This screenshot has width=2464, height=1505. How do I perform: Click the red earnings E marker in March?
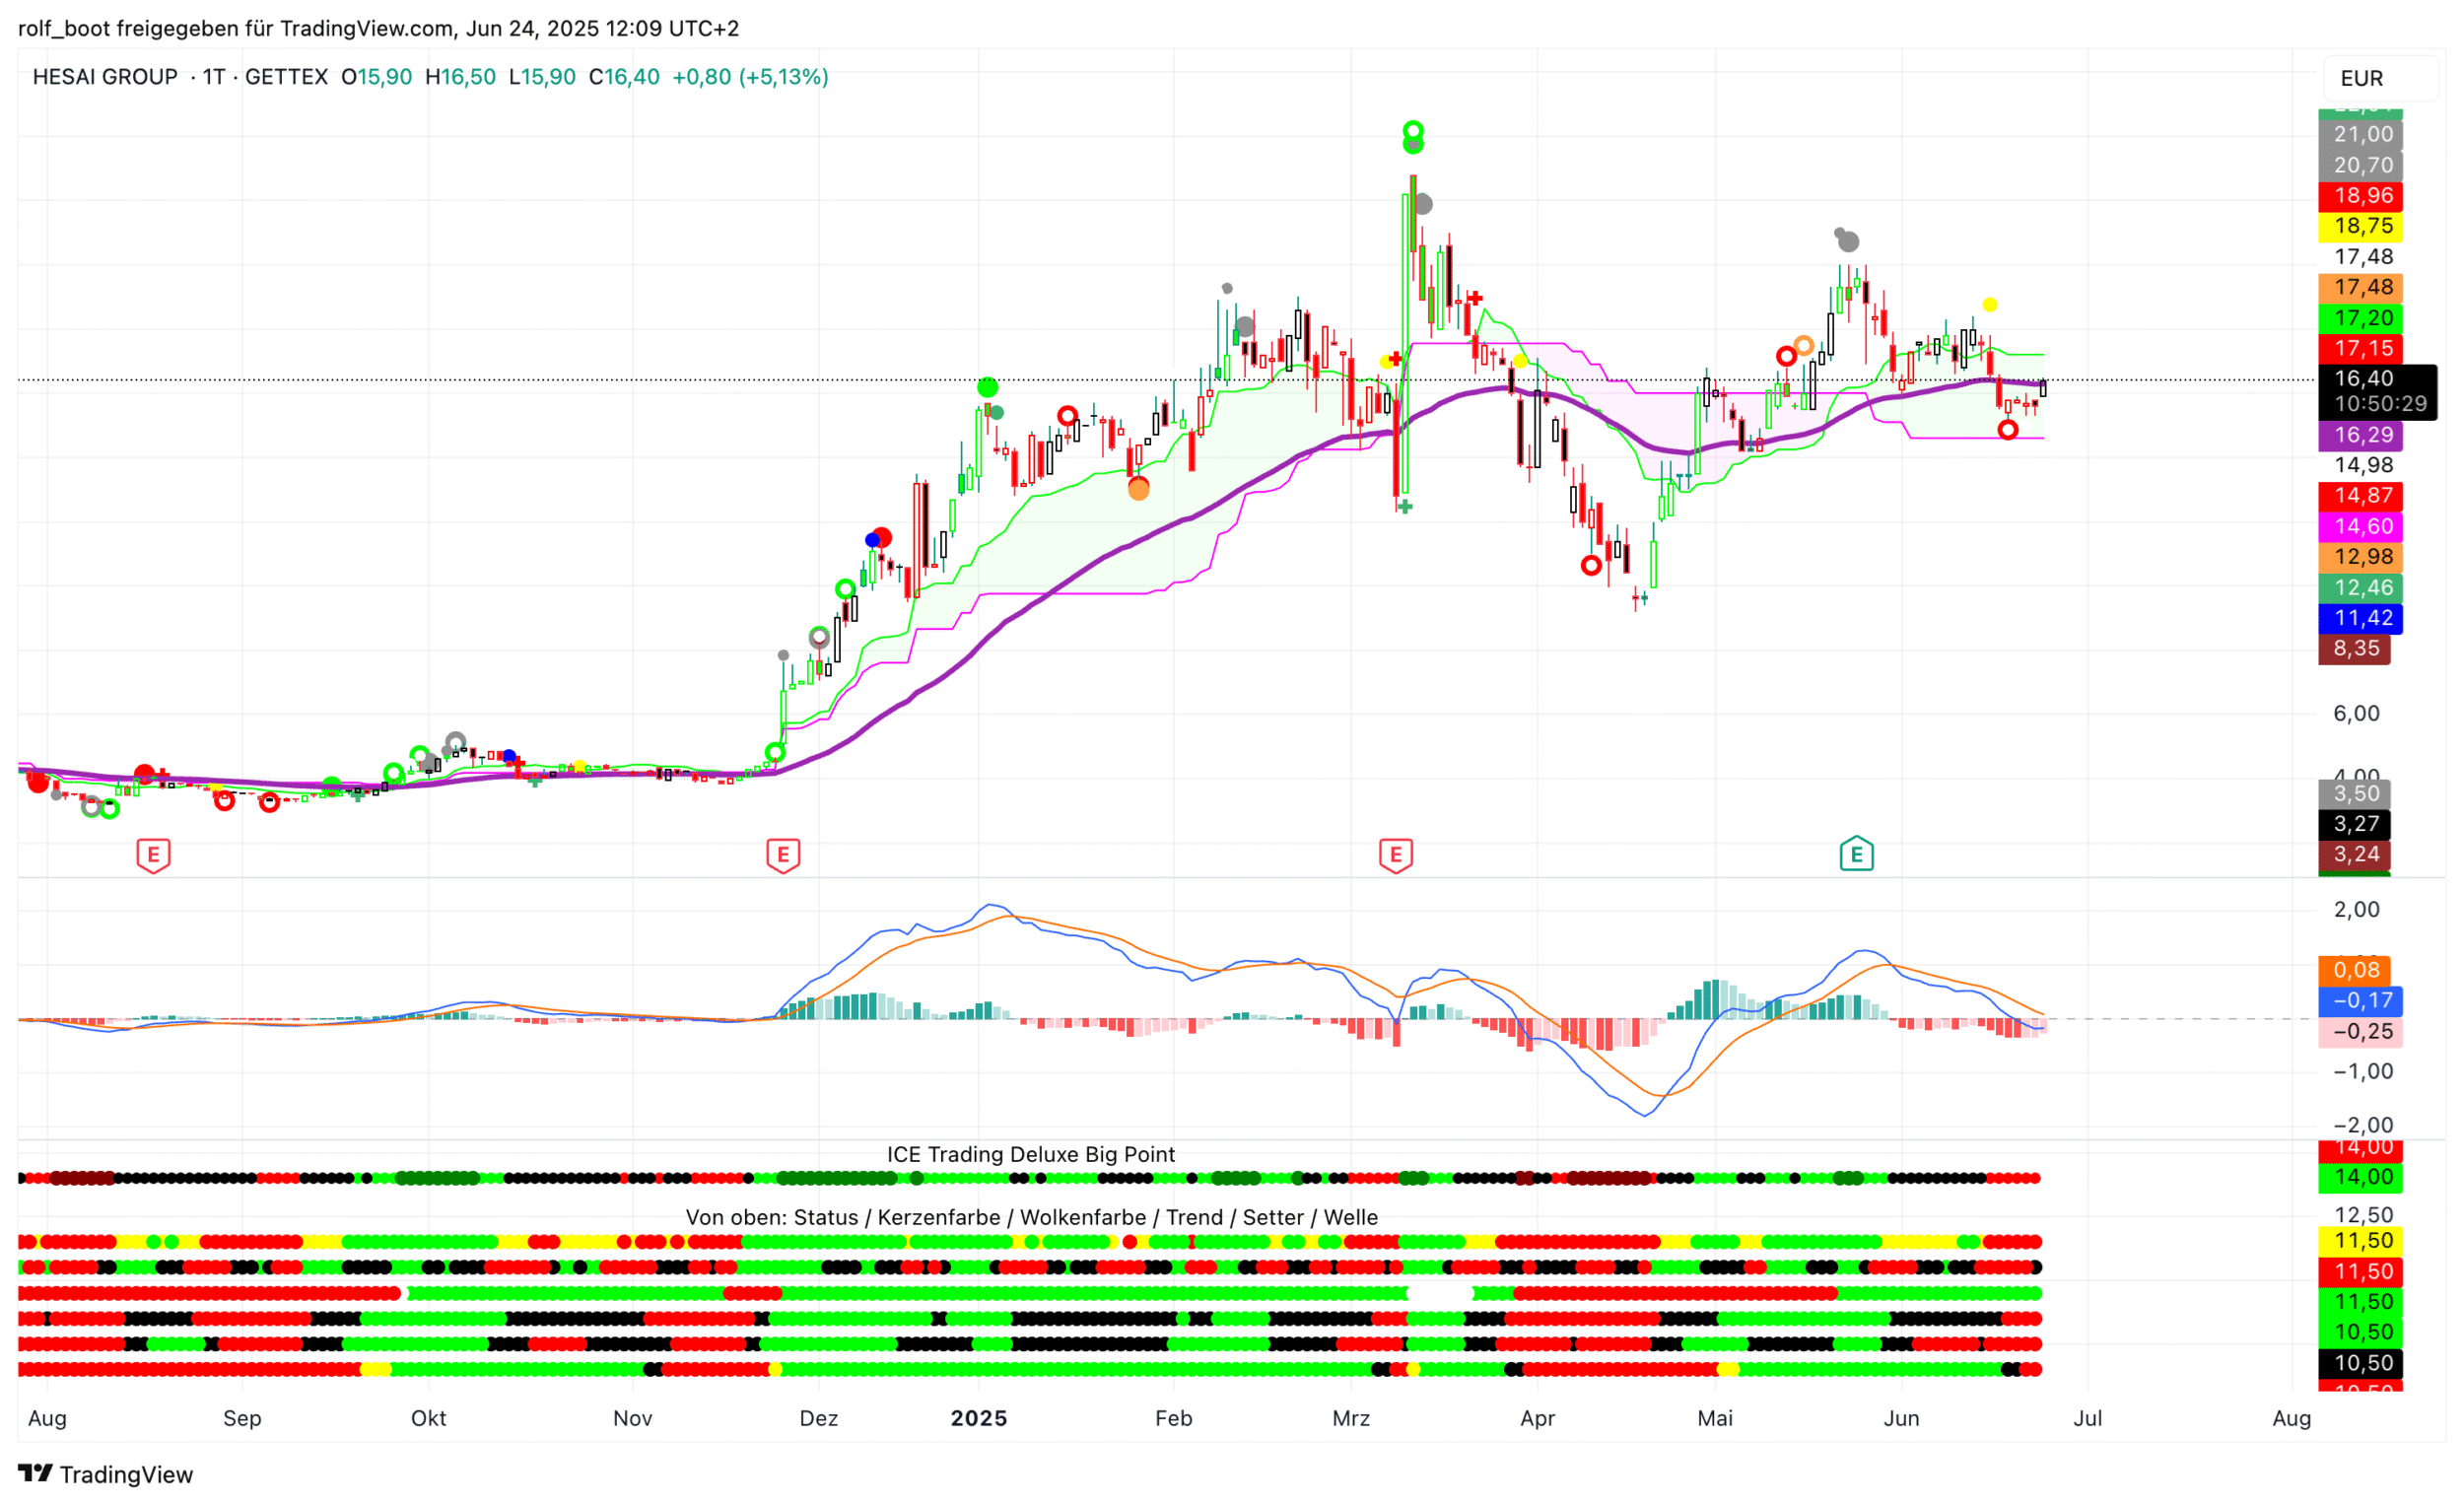click(x=1396, y=855)
